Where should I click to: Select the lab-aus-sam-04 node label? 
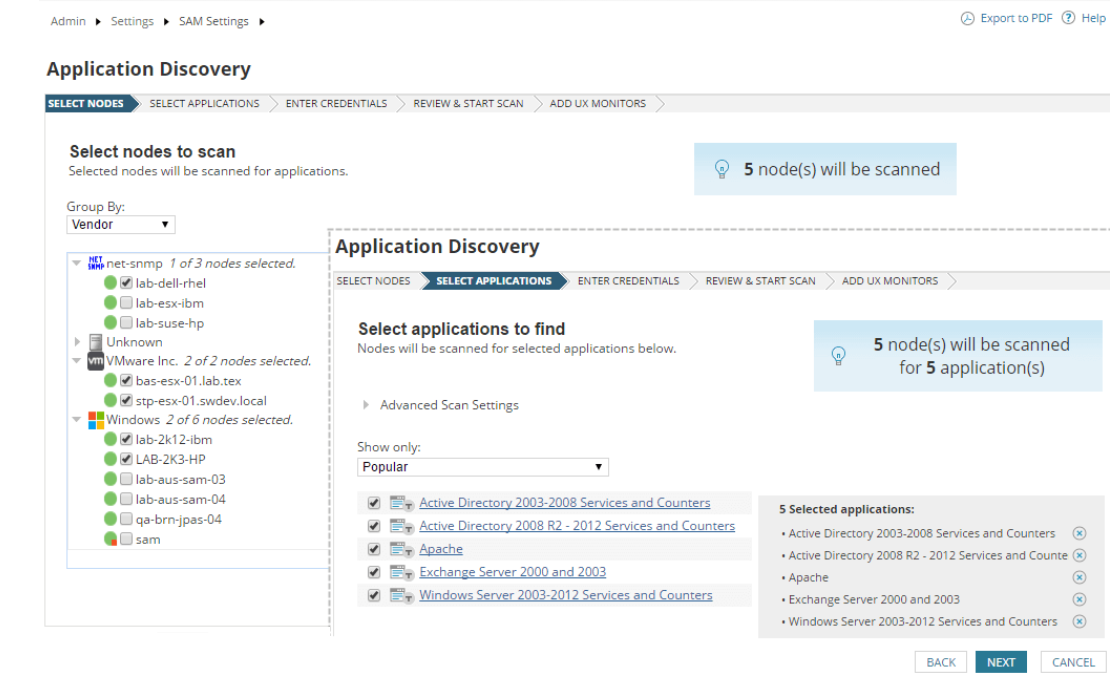tap(181, 499)
